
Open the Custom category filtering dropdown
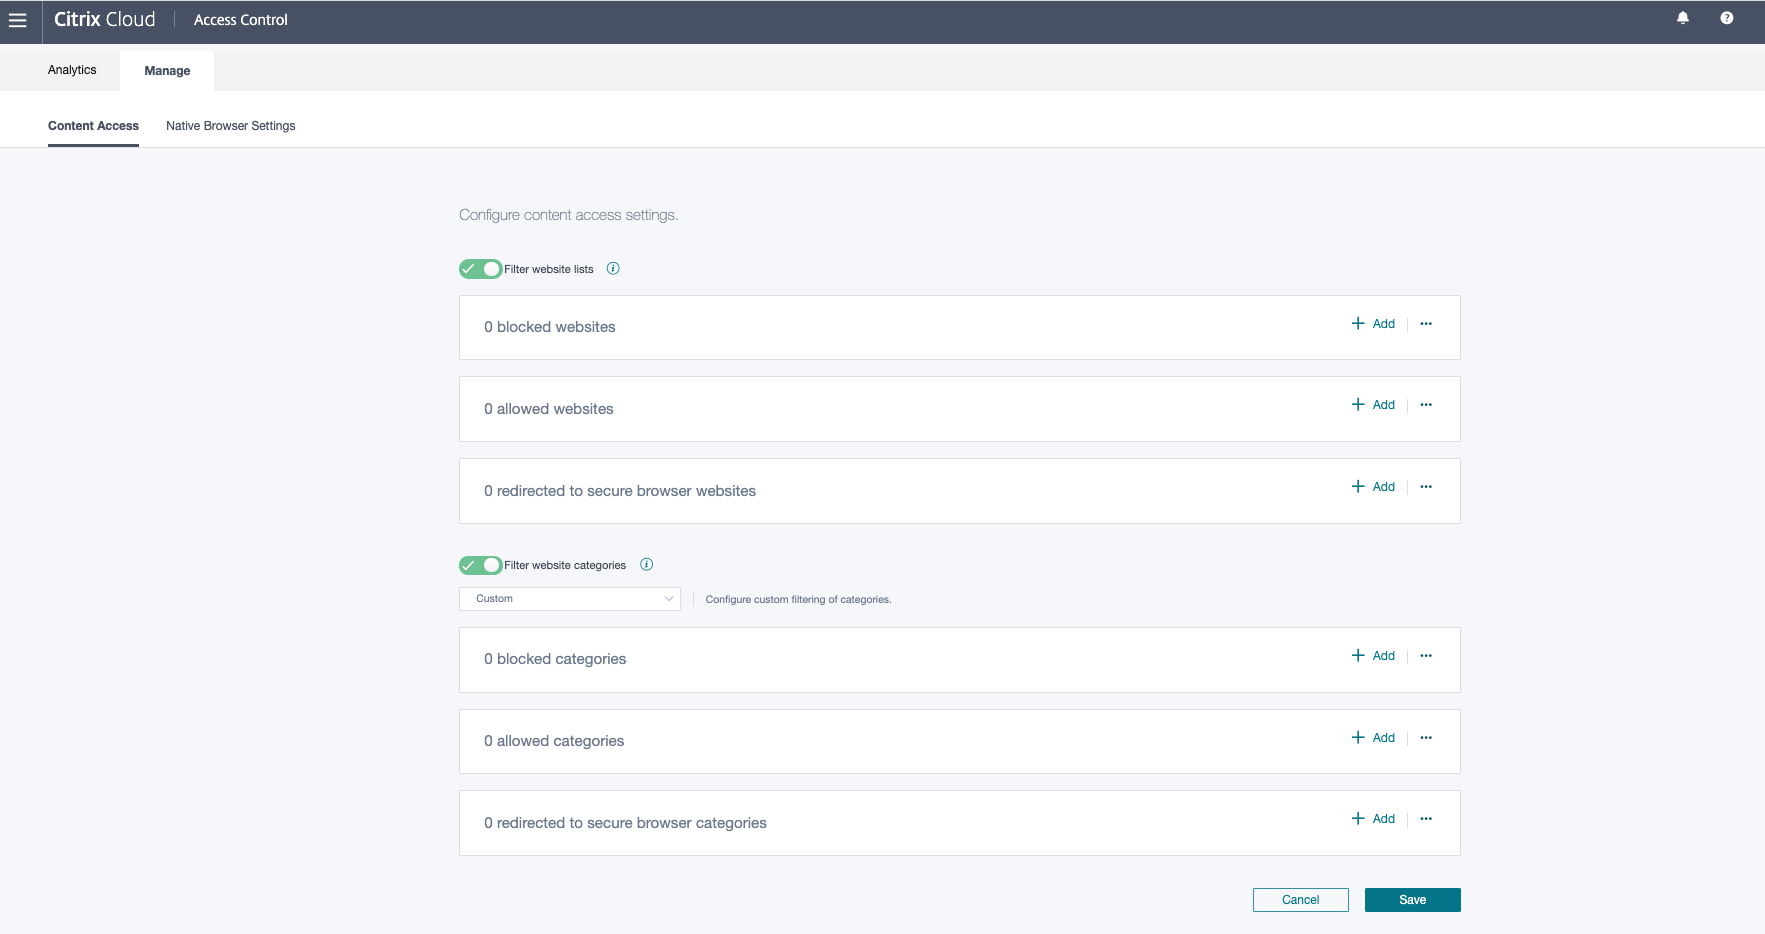click(570, 599)
